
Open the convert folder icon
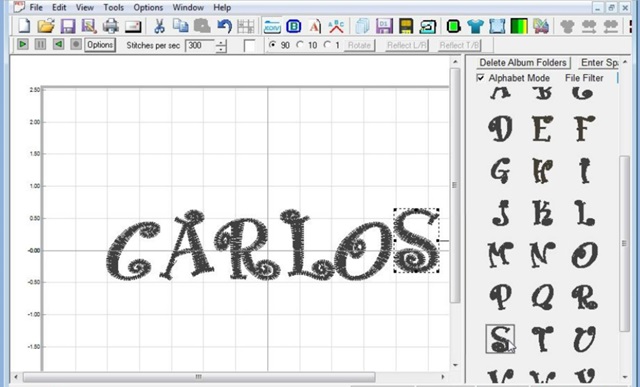(x=272, y=26)
